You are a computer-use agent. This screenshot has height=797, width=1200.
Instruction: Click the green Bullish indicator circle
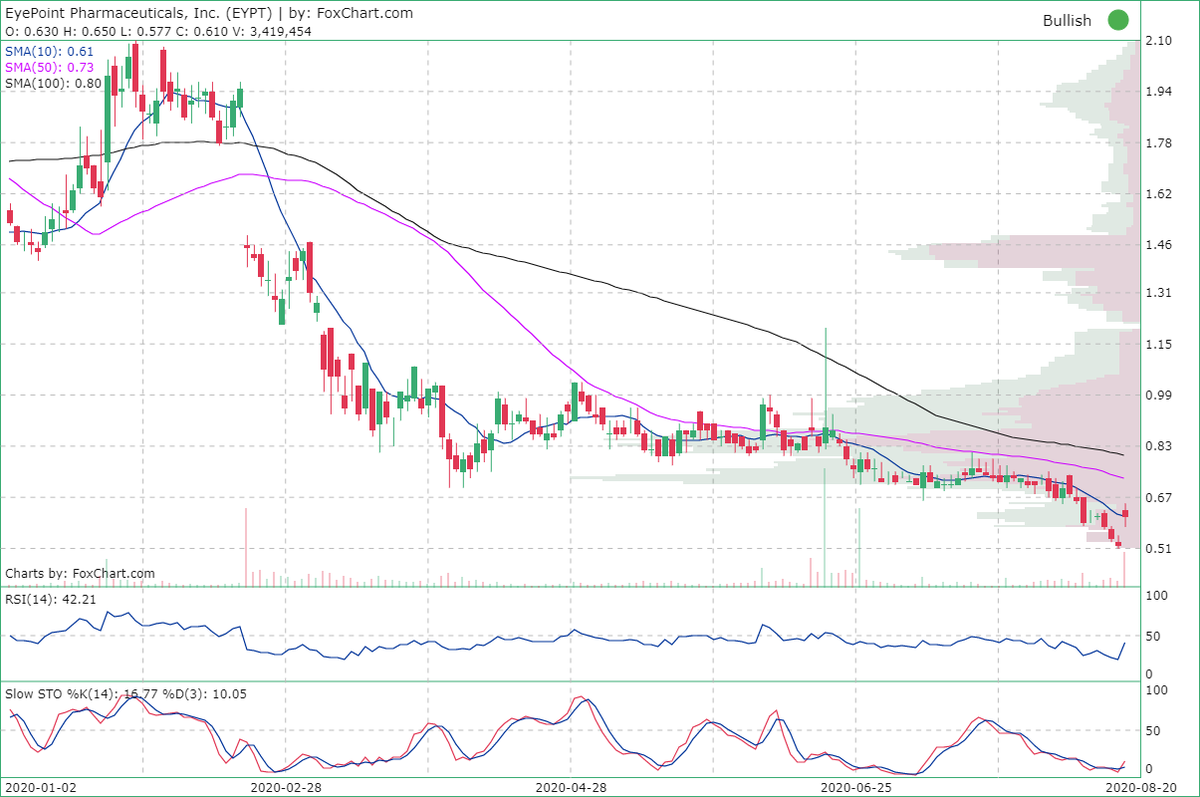tap(1118, 20)
